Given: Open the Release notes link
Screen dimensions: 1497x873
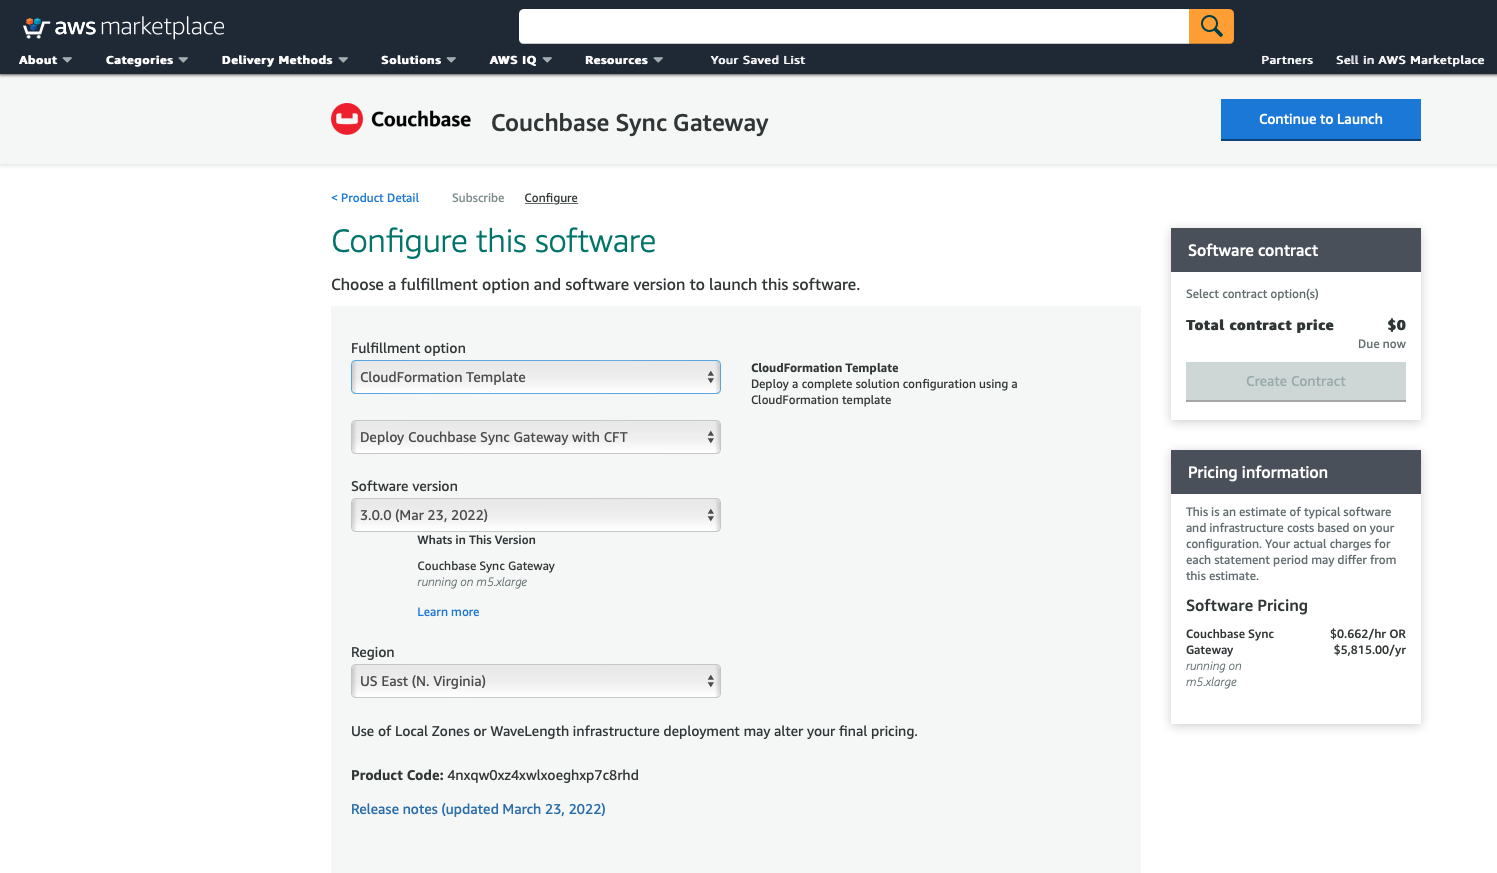Looking at the screenshot, I should point(478,808).
